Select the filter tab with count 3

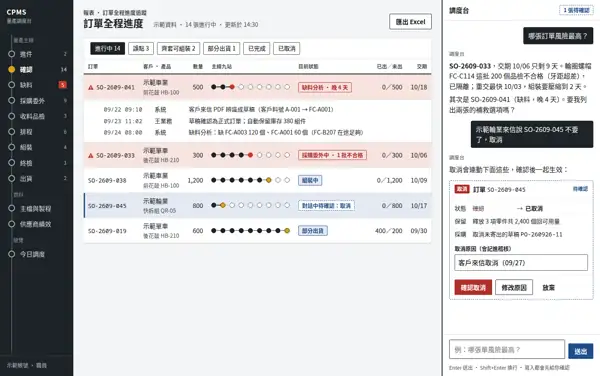[x=141, y=49]
